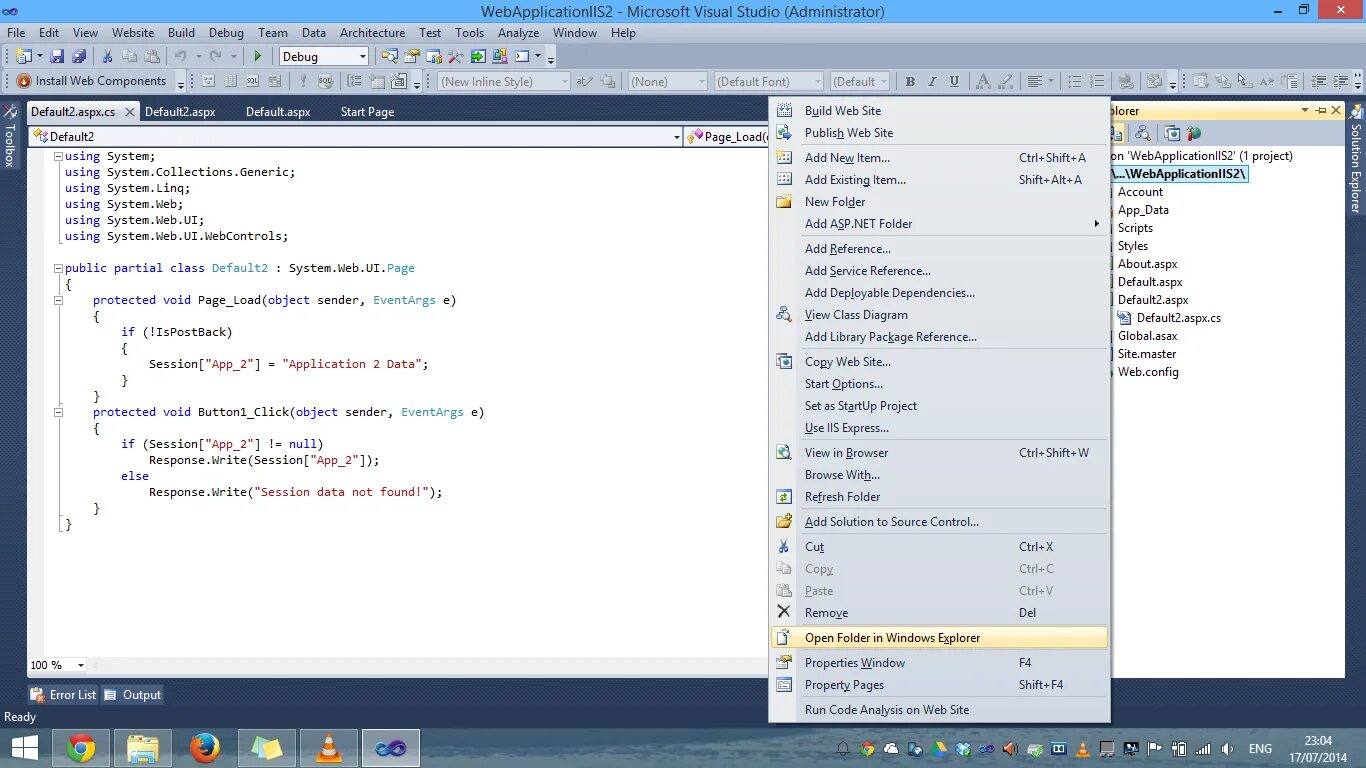Viewport: 1366px width, 768px height.
Task: Click the bulleted list toolbar icon
Action: 1075,82
